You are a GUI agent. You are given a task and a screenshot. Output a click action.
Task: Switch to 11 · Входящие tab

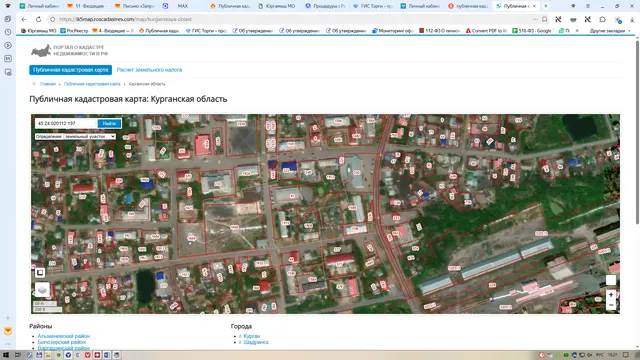pos(87,6)
